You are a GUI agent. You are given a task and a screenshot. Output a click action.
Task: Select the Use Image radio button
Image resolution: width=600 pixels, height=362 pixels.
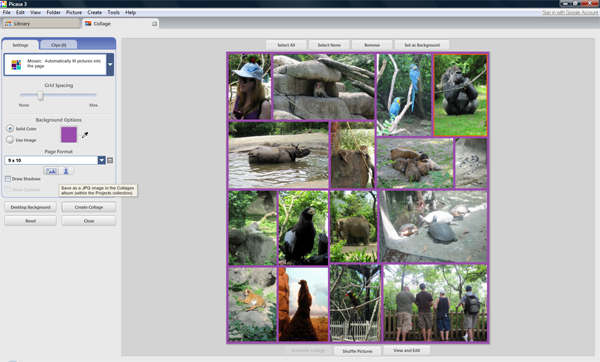(10, 140)
